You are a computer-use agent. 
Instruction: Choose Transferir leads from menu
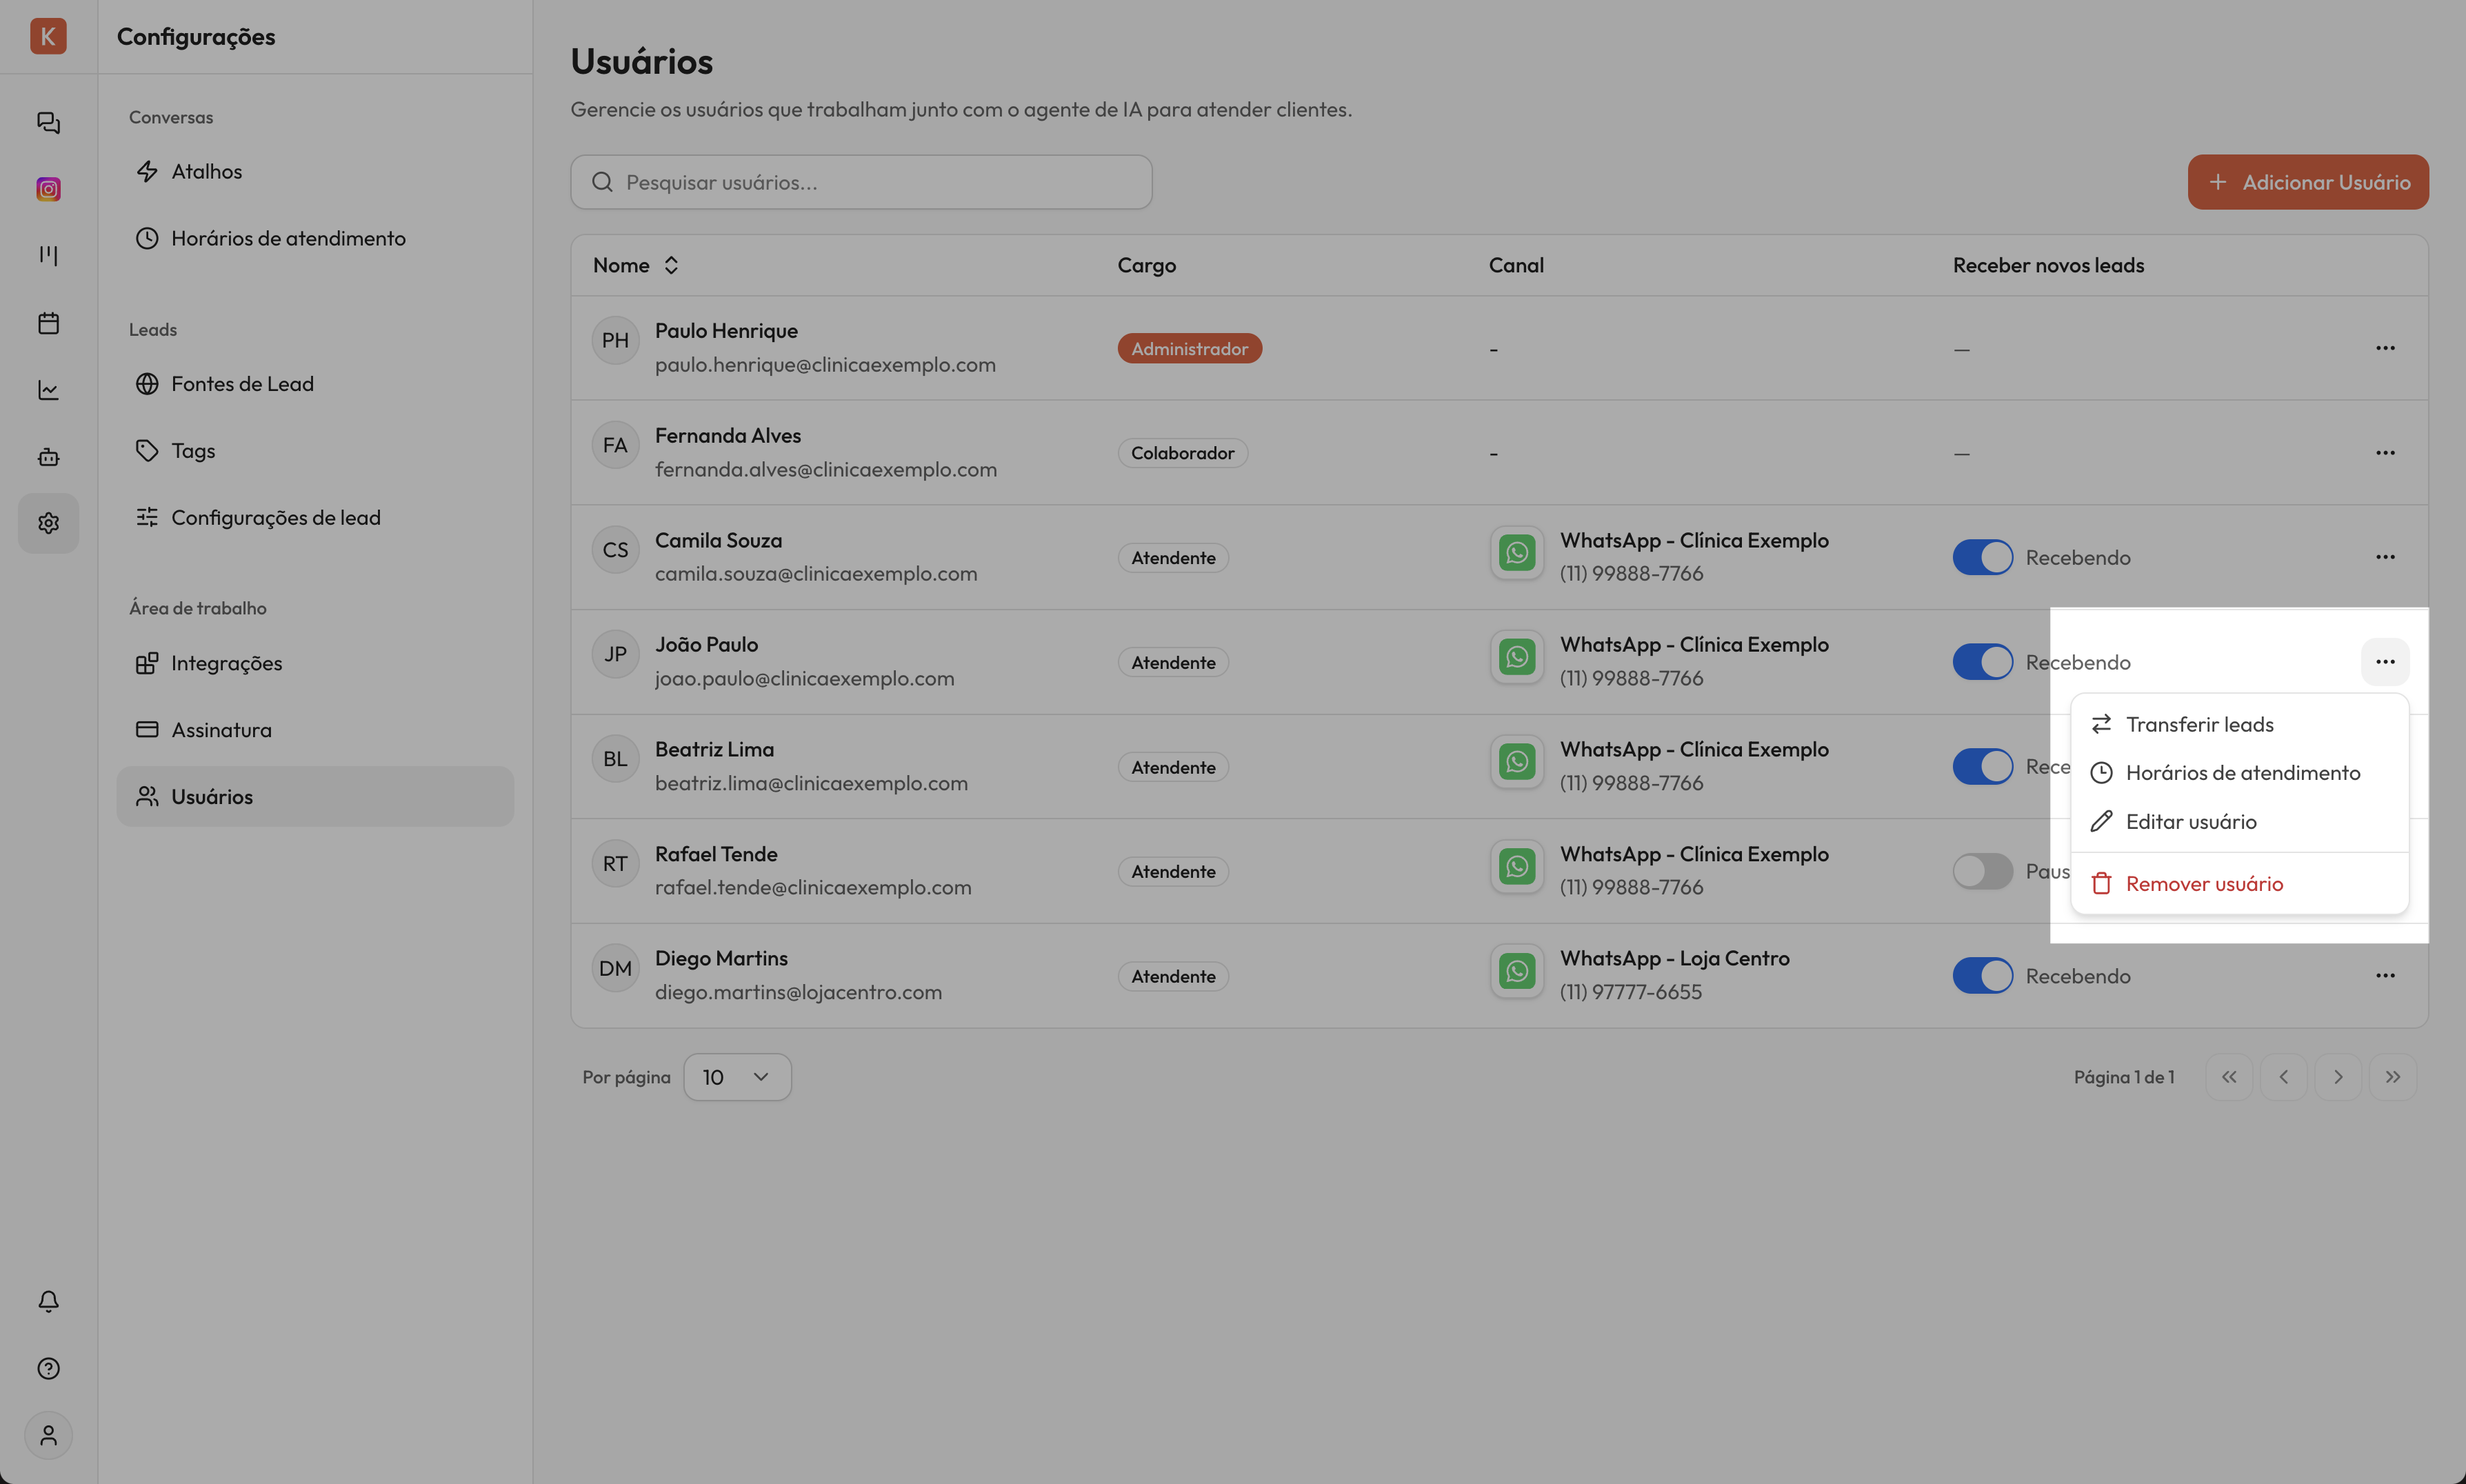pos(2239,724)
